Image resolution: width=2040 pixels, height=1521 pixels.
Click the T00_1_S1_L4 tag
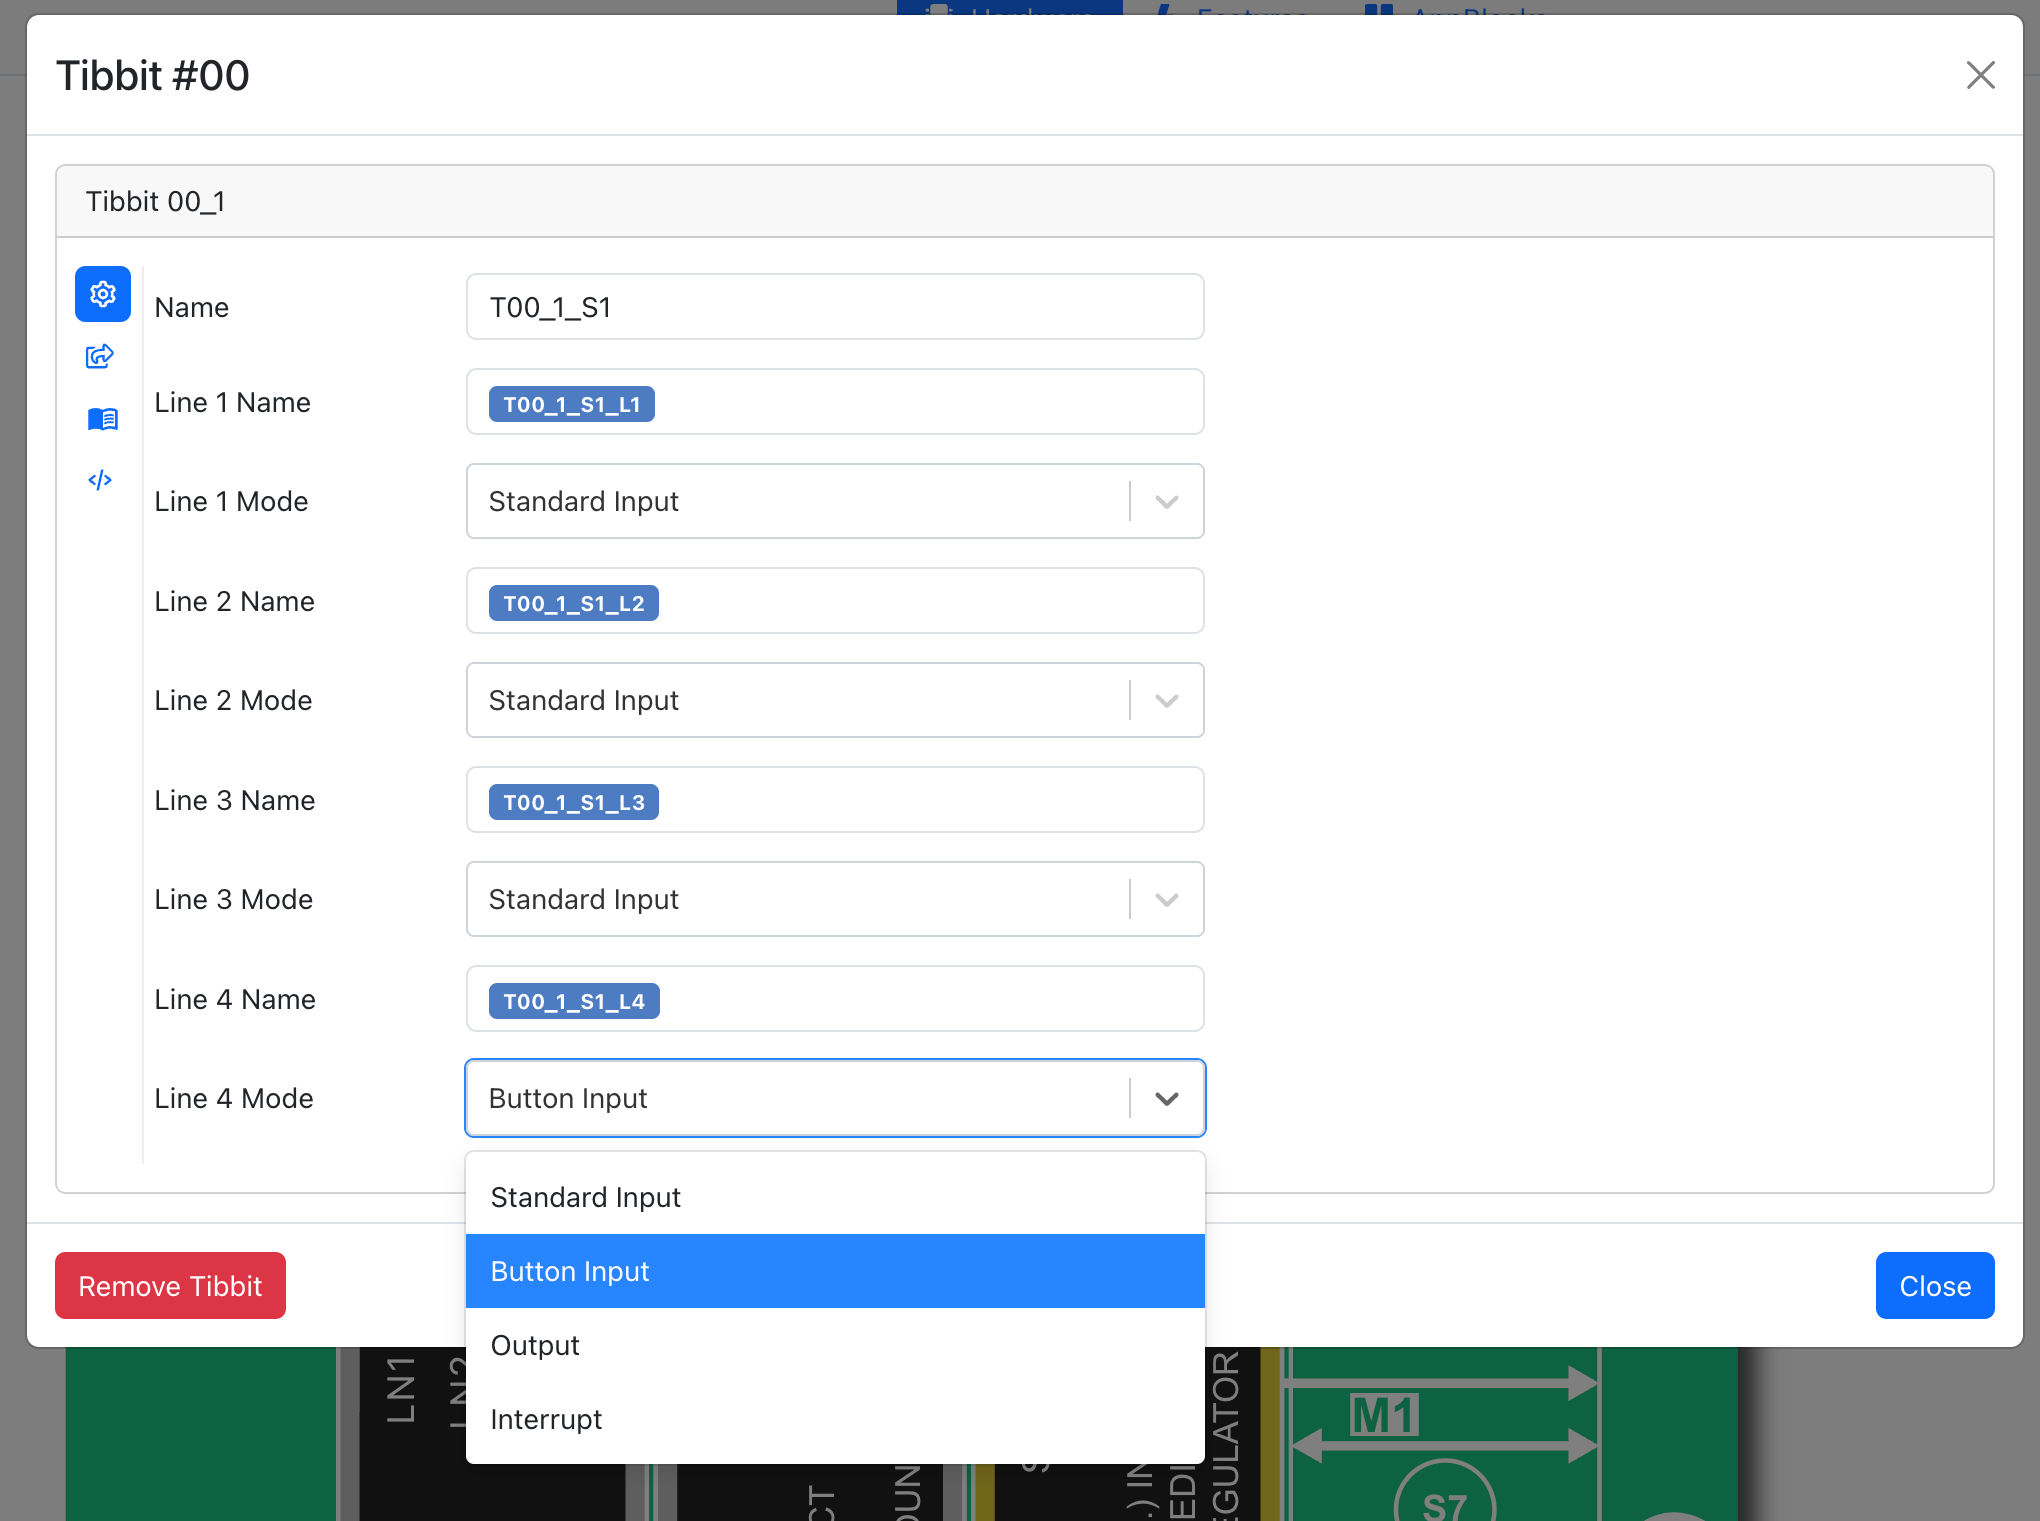[574, 1001]
